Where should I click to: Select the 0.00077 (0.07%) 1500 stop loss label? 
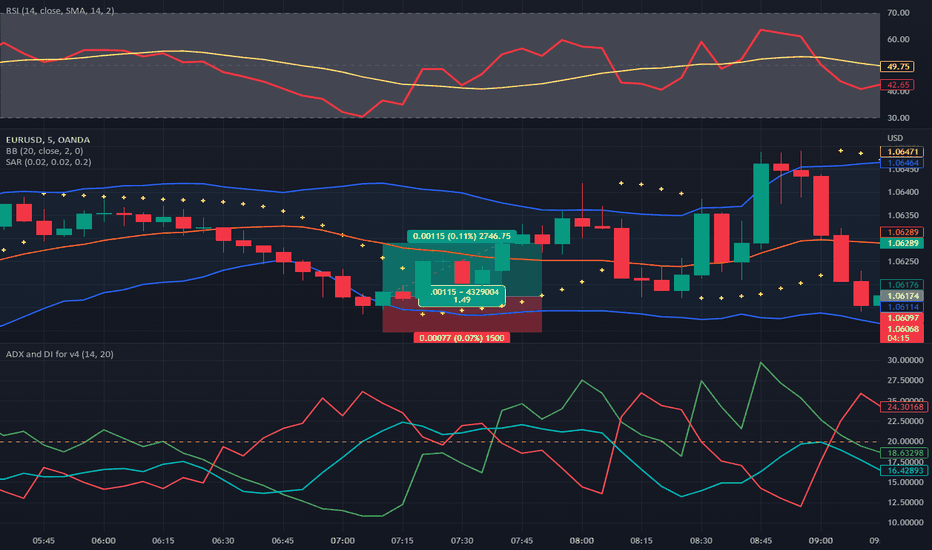pos(461,338)
